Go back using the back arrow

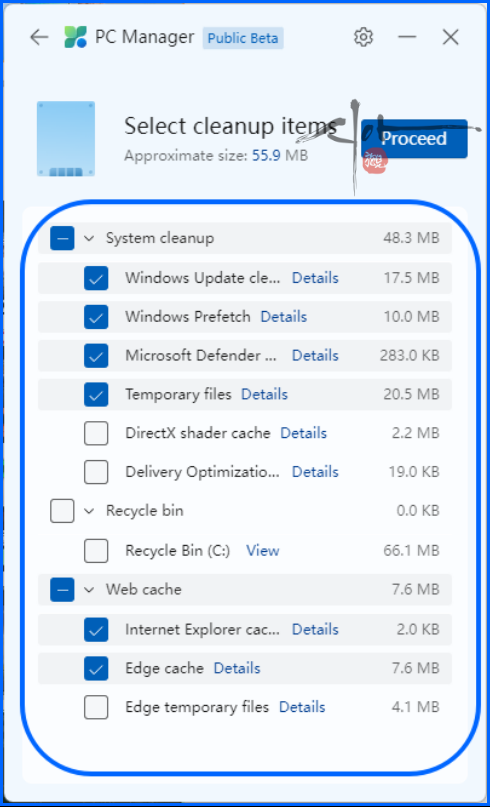39,38
